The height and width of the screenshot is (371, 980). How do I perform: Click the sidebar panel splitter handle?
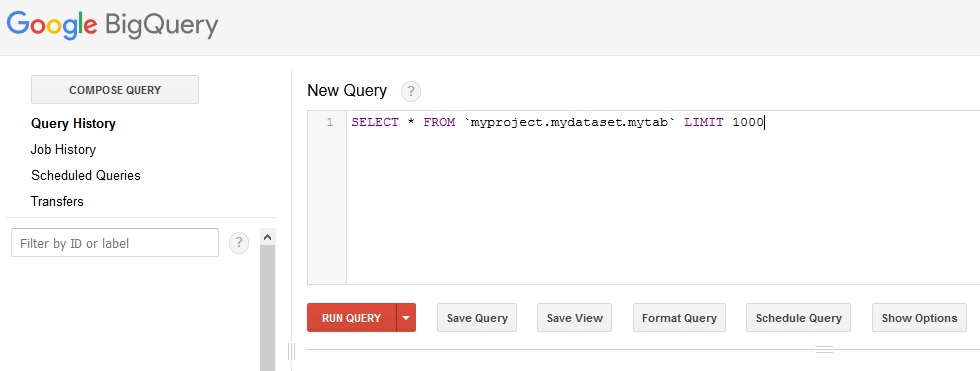pos(291,352)
